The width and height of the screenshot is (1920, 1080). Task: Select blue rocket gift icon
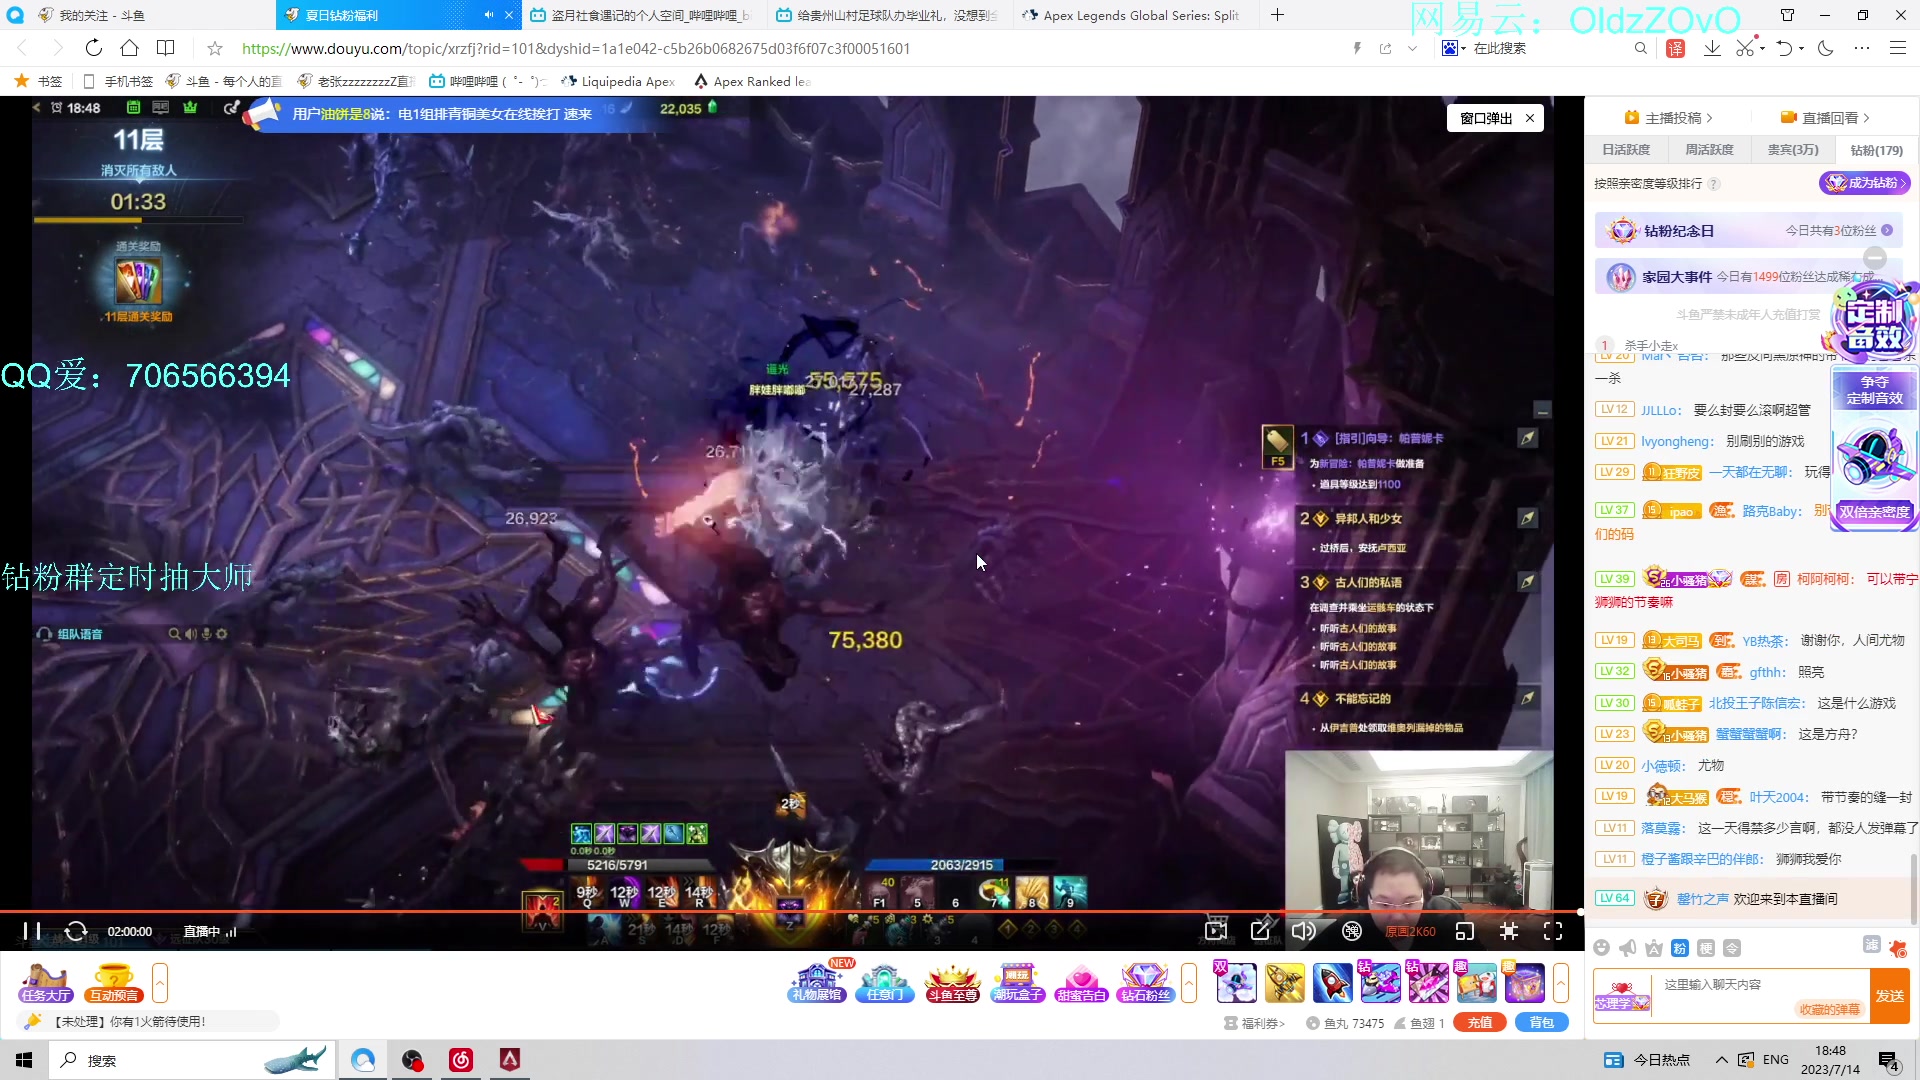[1332, 983]
